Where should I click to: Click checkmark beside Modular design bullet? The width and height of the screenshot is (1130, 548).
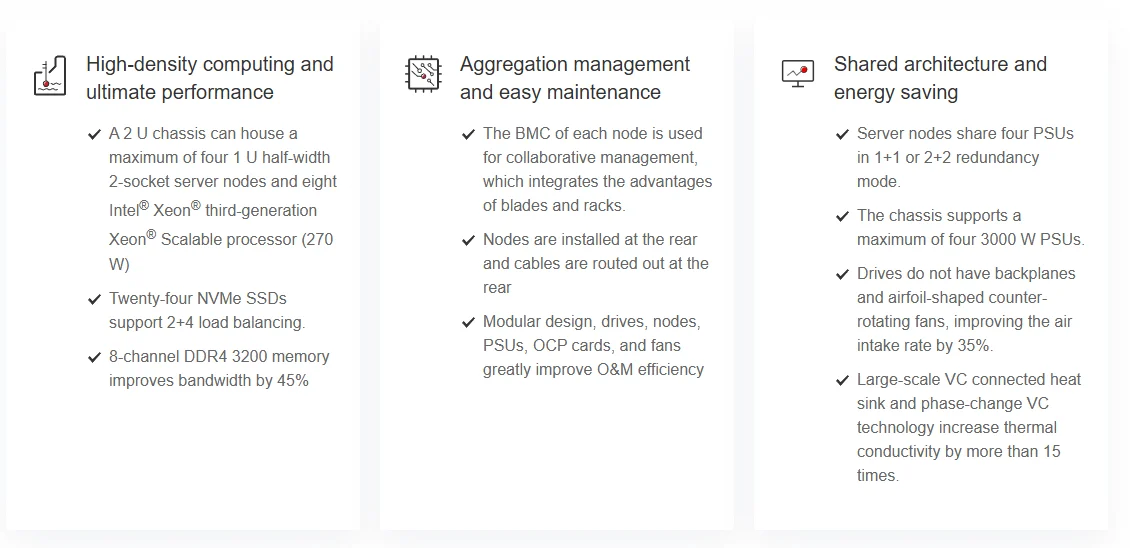[x=468, y=322]
